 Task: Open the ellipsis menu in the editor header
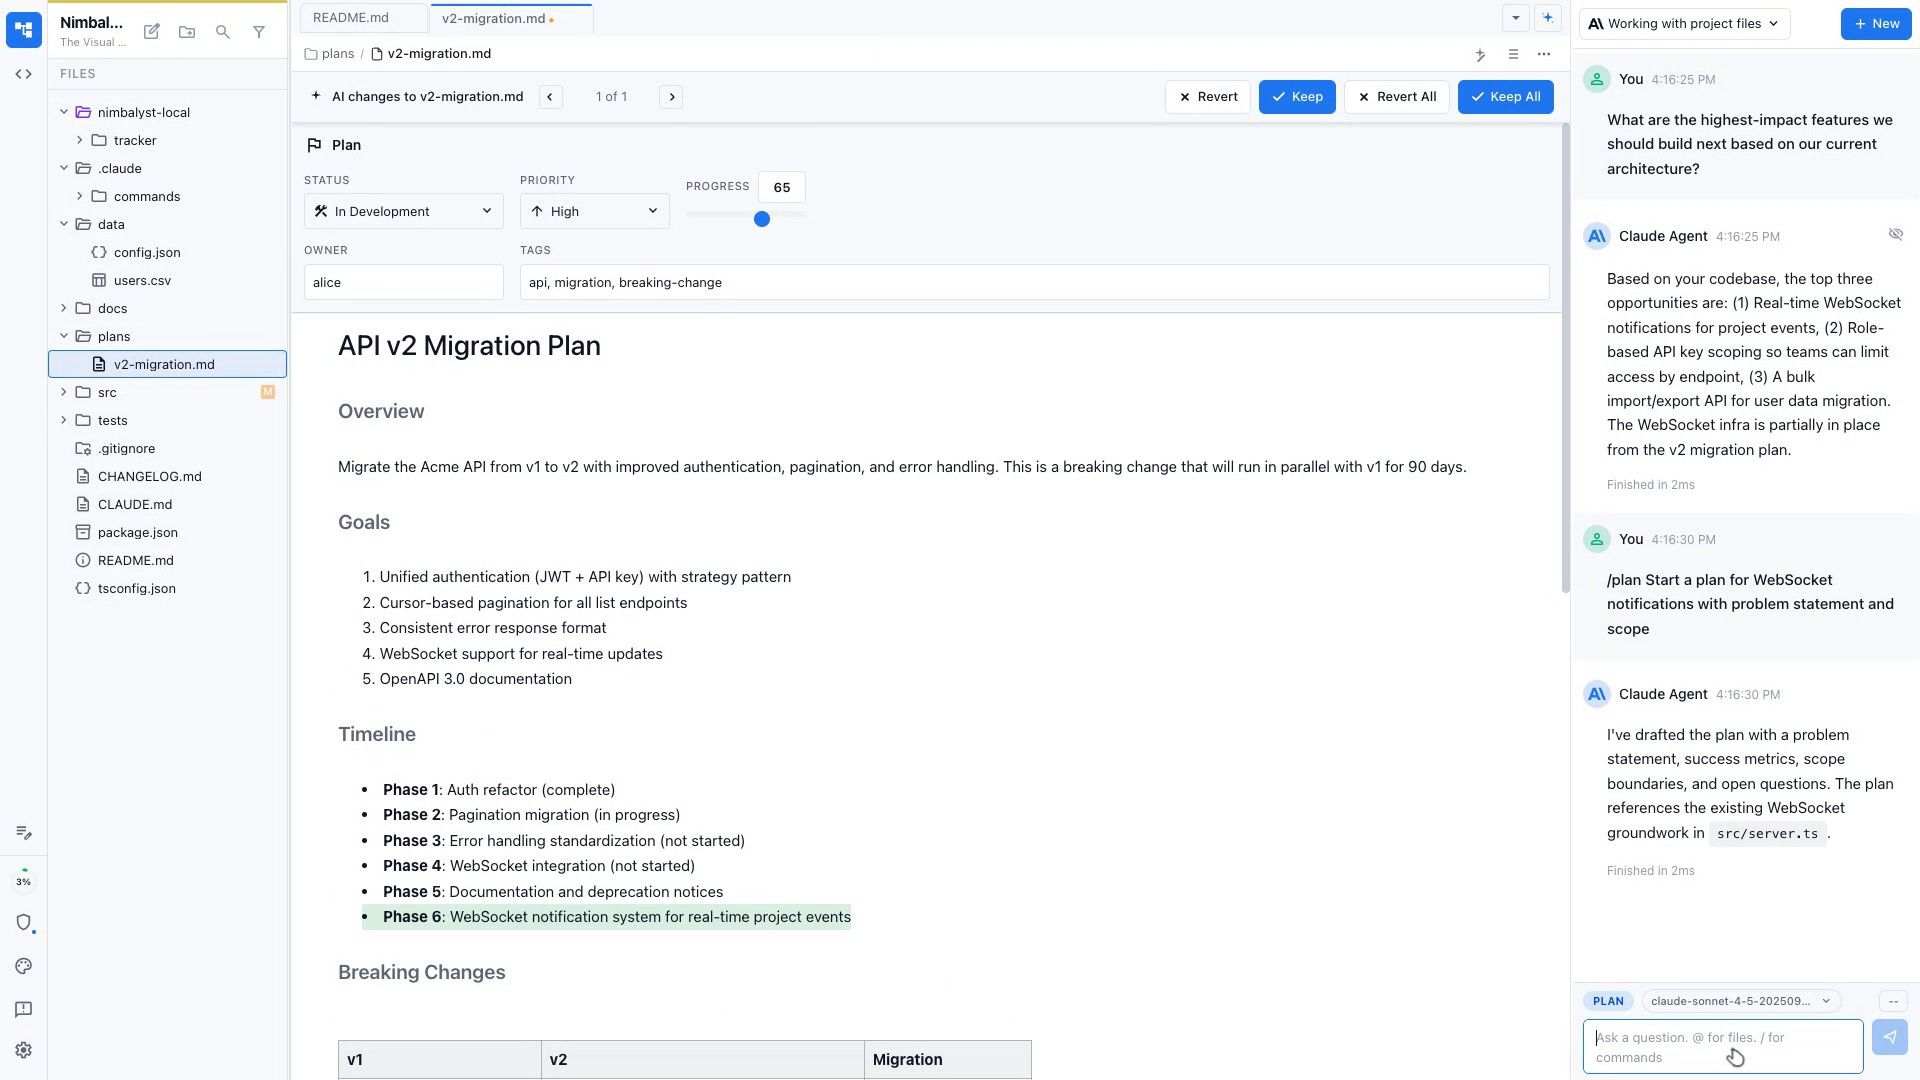[1544, 55]
